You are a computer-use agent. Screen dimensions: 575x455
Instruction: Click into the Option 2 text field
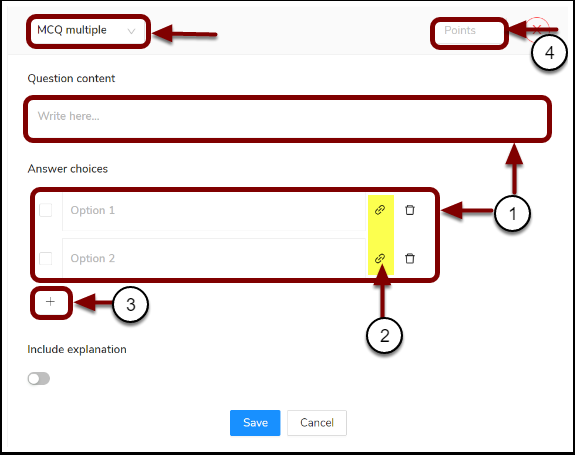(x=214, y=257)
